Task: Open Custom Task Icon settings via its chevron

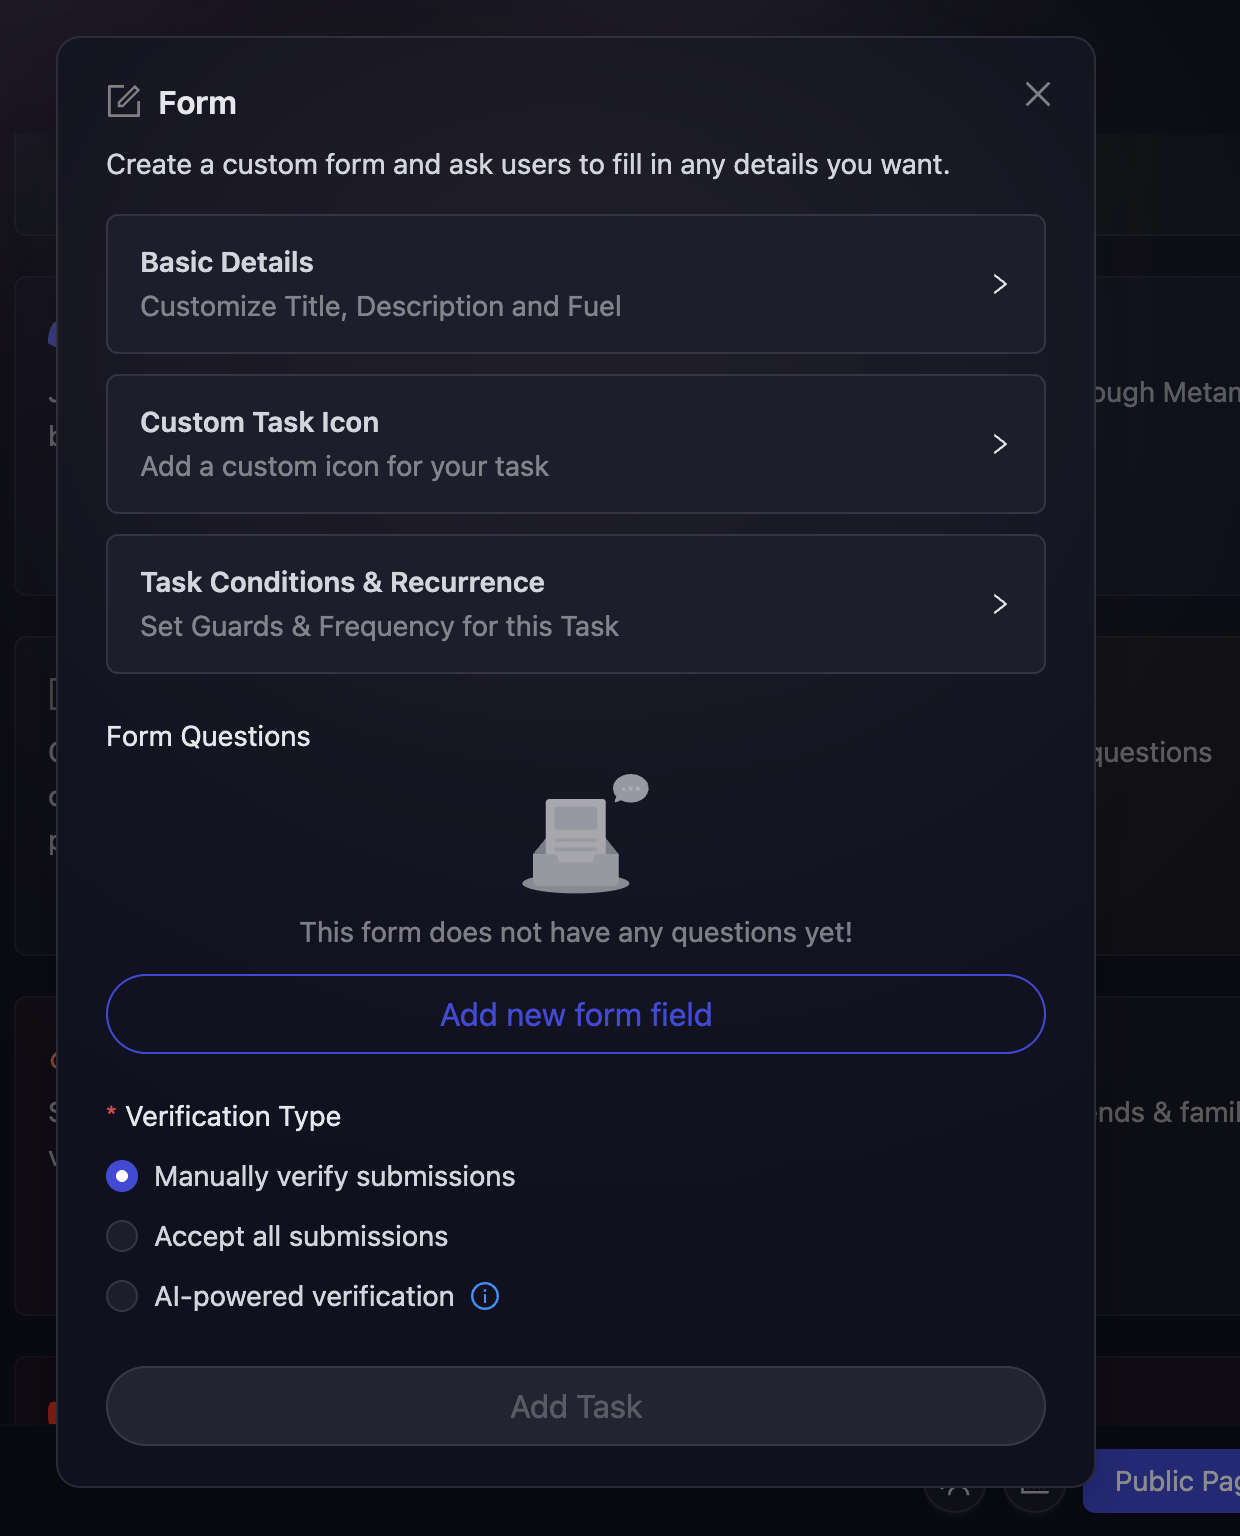Action: click(x=1000, y=444)
